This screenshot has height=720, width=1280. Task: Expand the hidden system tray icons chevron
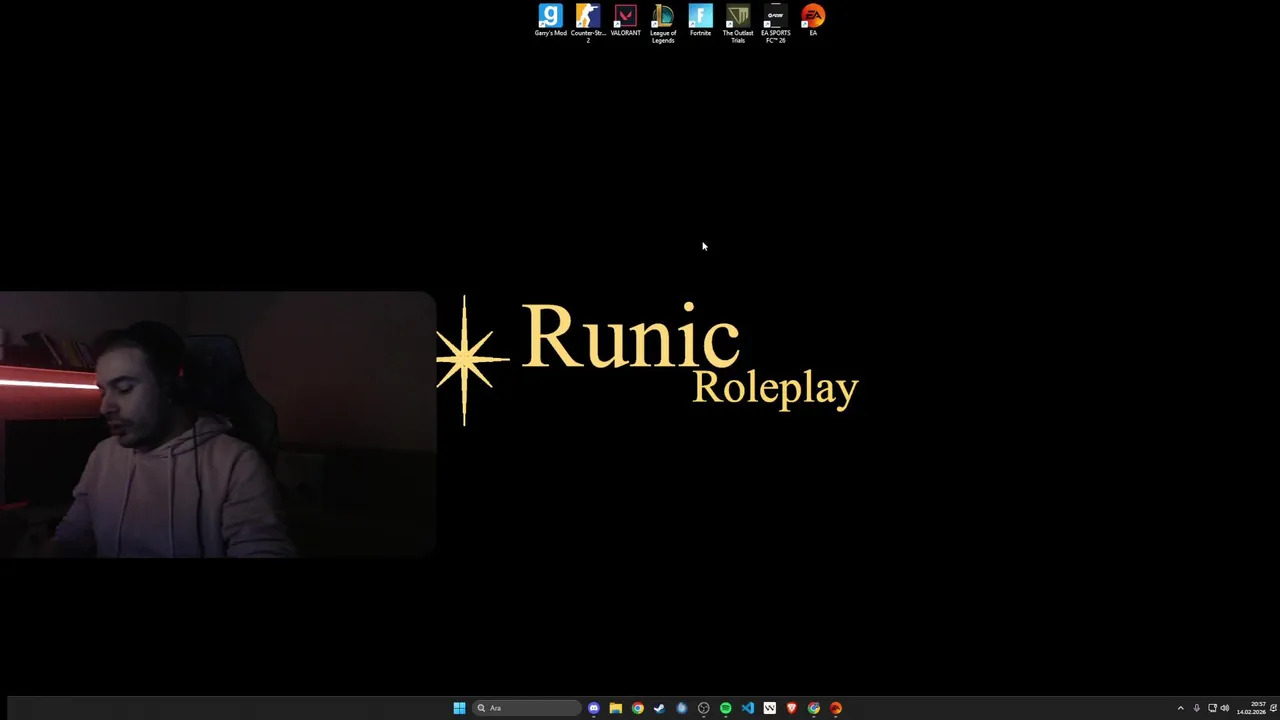1180,708
